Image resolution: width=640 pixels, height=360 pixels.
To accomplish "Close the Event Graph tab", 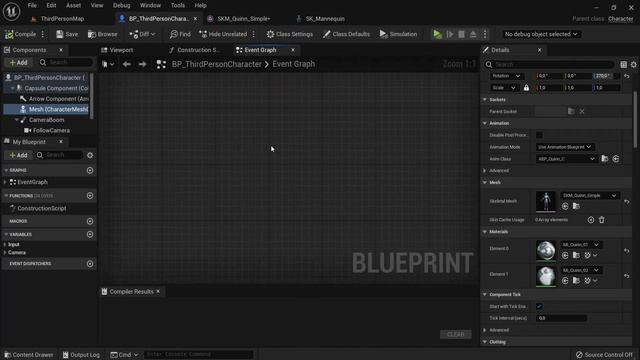I will [x=293, y=50].
